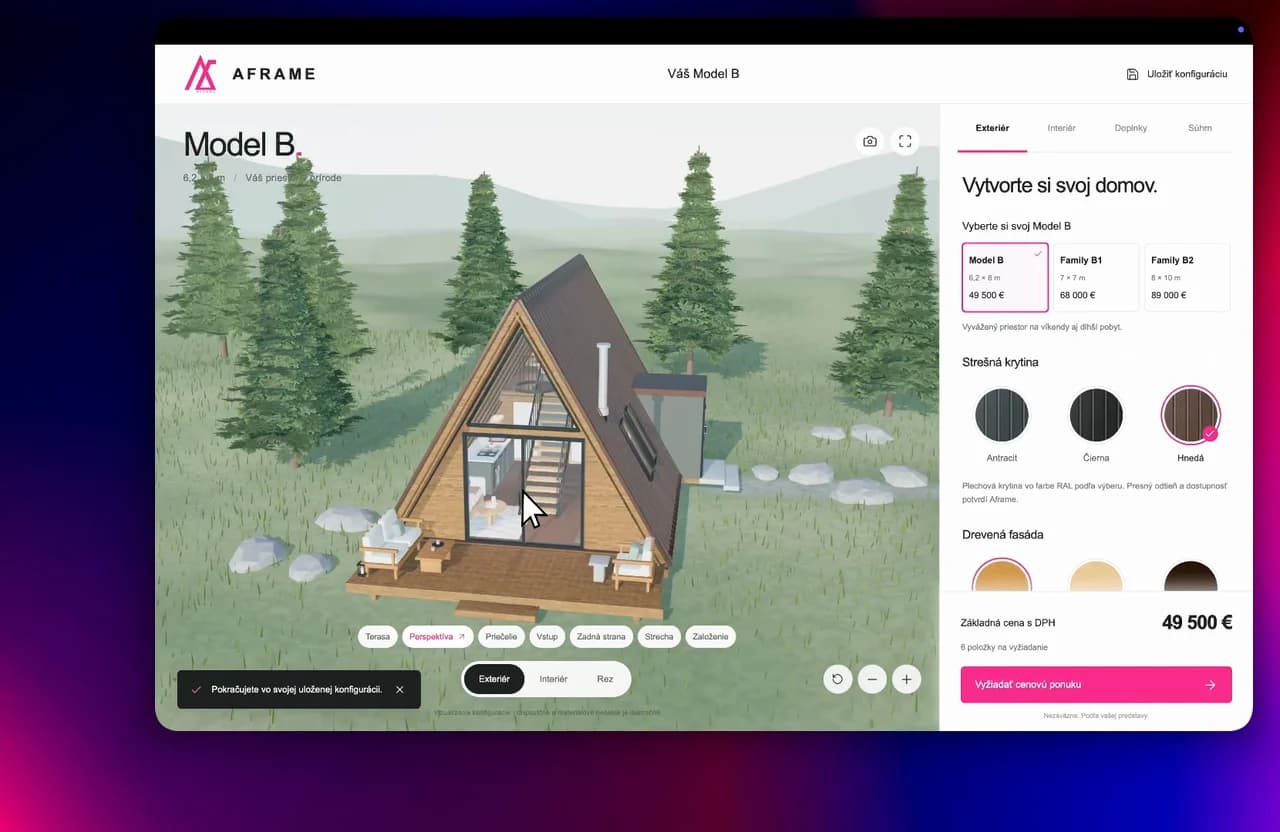Click the save disk icon in header
The height and width of the screenshot is (832, 1280).
pyautogui.click(x=1132, y=74)
